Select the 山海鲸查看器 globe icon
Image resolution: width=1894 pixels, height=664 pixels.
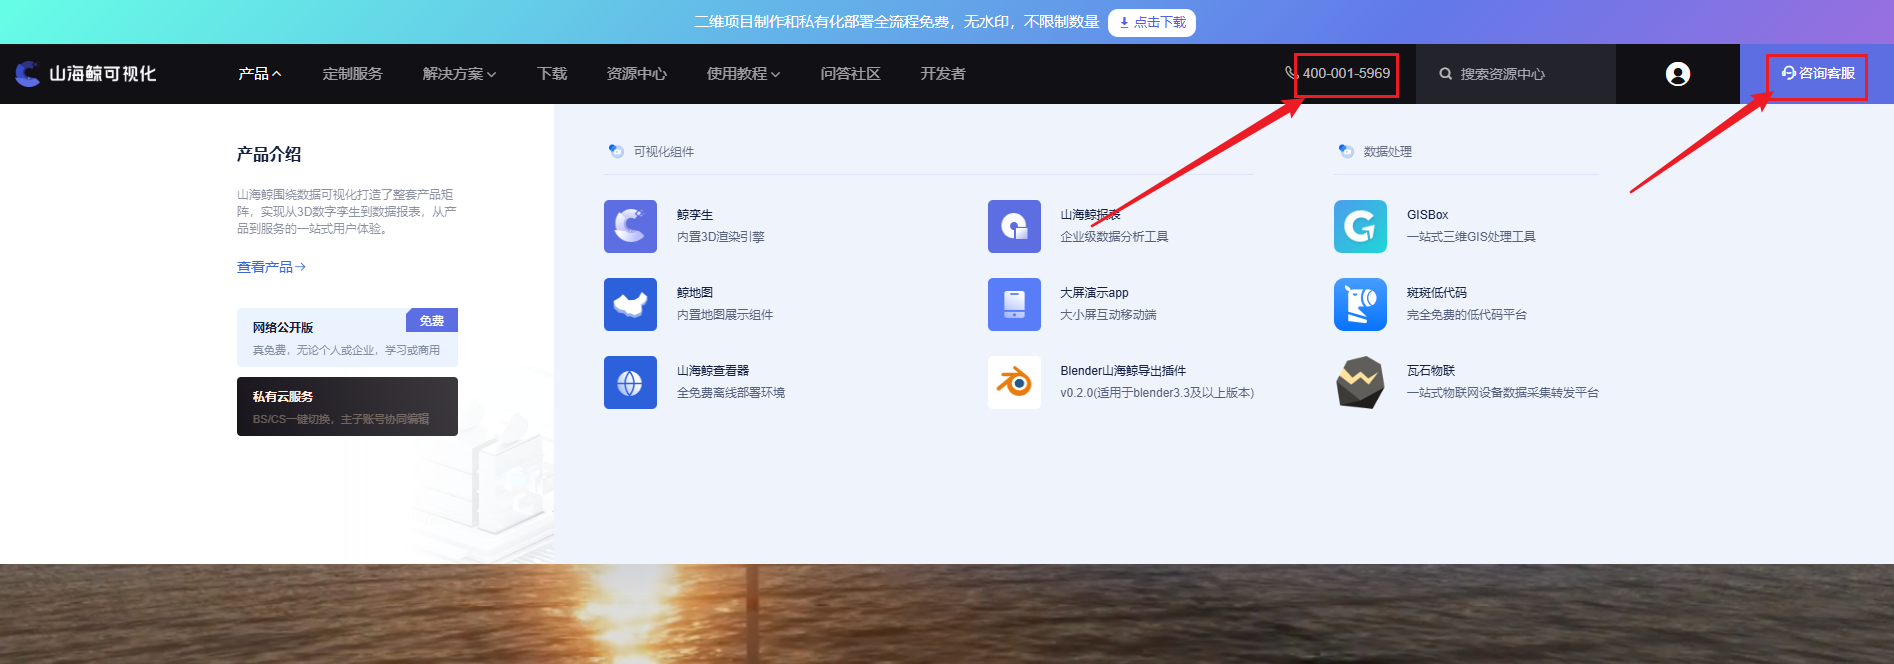point(630,382)
